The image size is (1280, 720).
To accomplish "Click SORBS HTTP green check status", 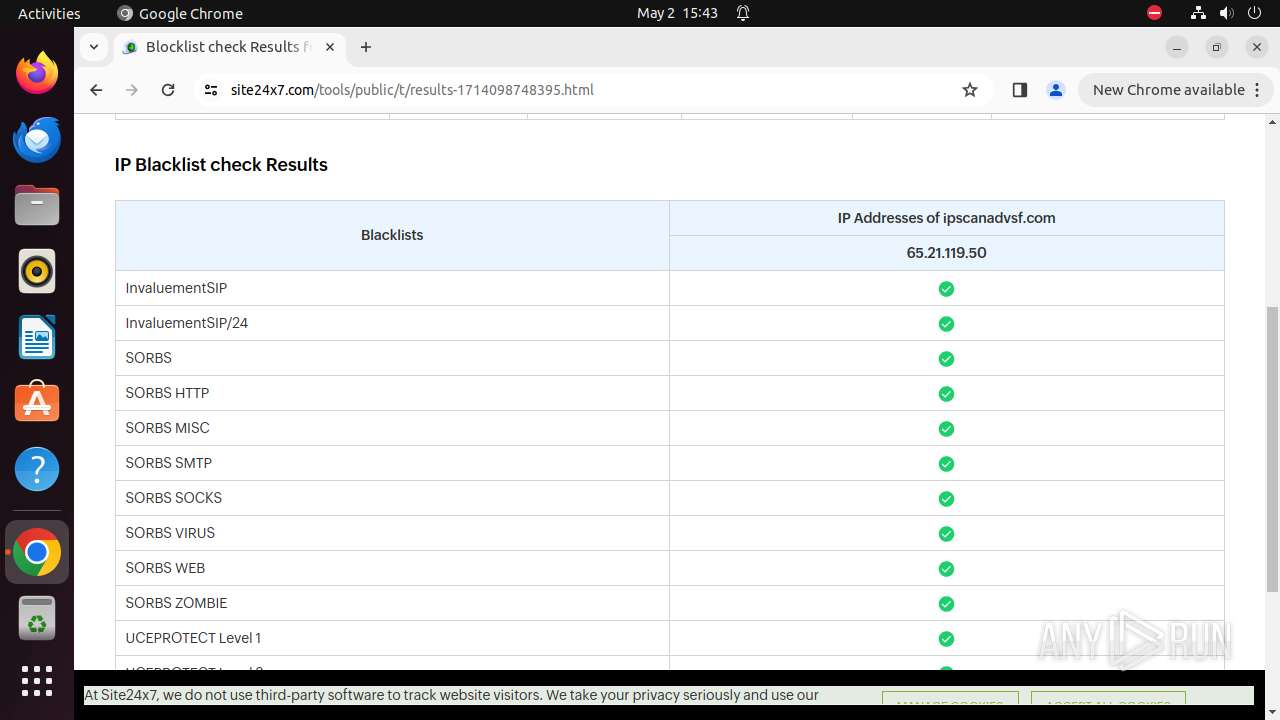I will click(946, 394).
